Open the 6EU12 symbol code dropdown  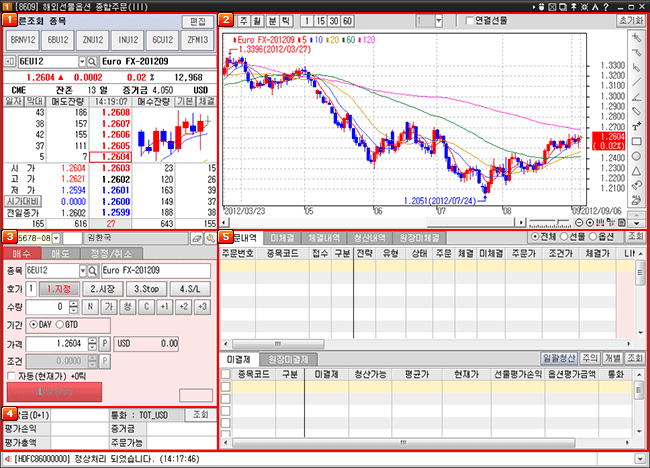(81, 62)
